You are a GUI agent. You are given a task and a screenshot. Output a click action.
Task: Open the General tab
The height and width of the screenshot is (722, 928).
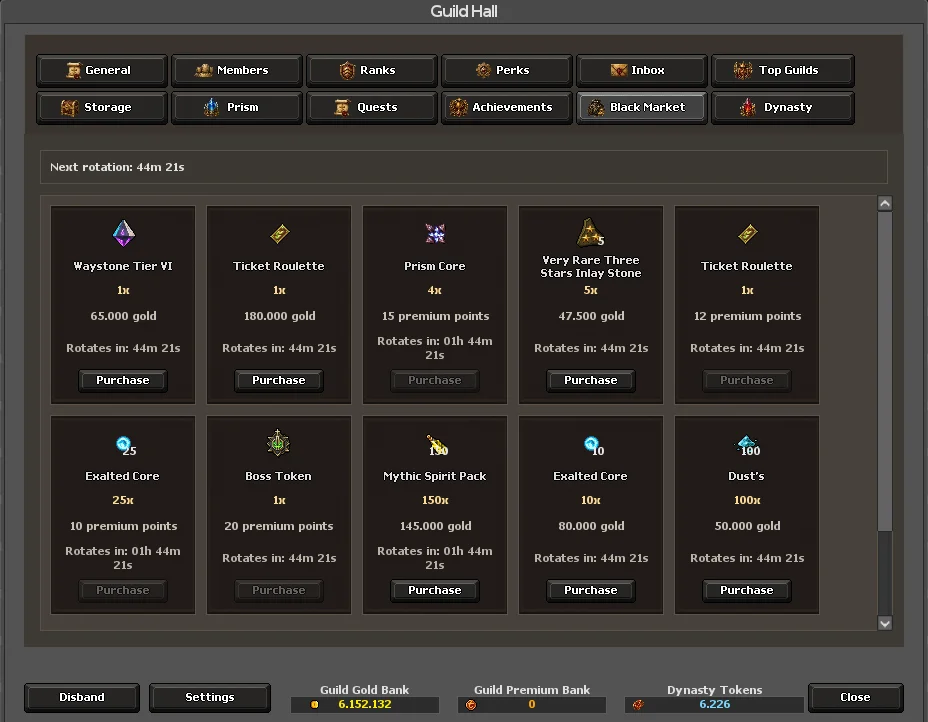click(102, 70)
